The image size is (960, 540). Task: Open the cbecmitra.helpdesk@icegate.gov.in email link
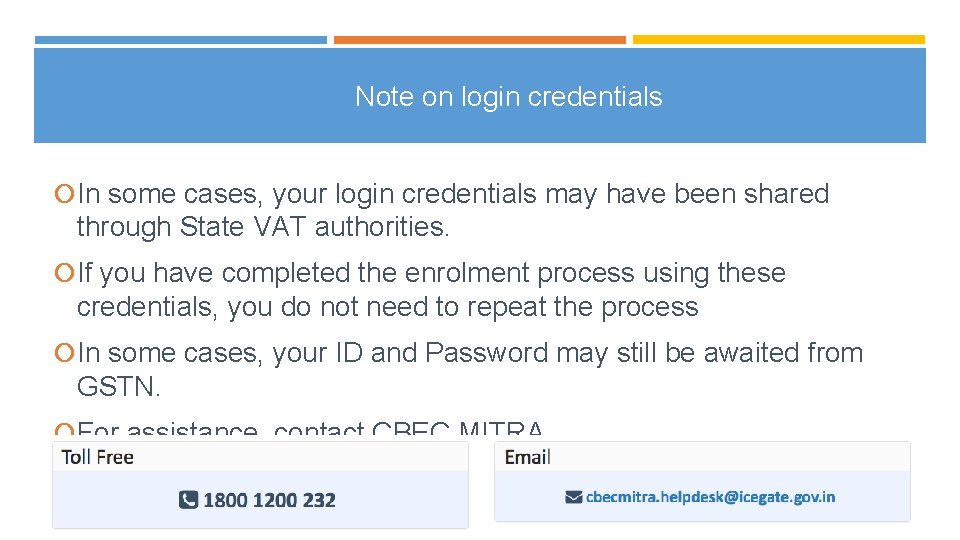click(710, 496)
